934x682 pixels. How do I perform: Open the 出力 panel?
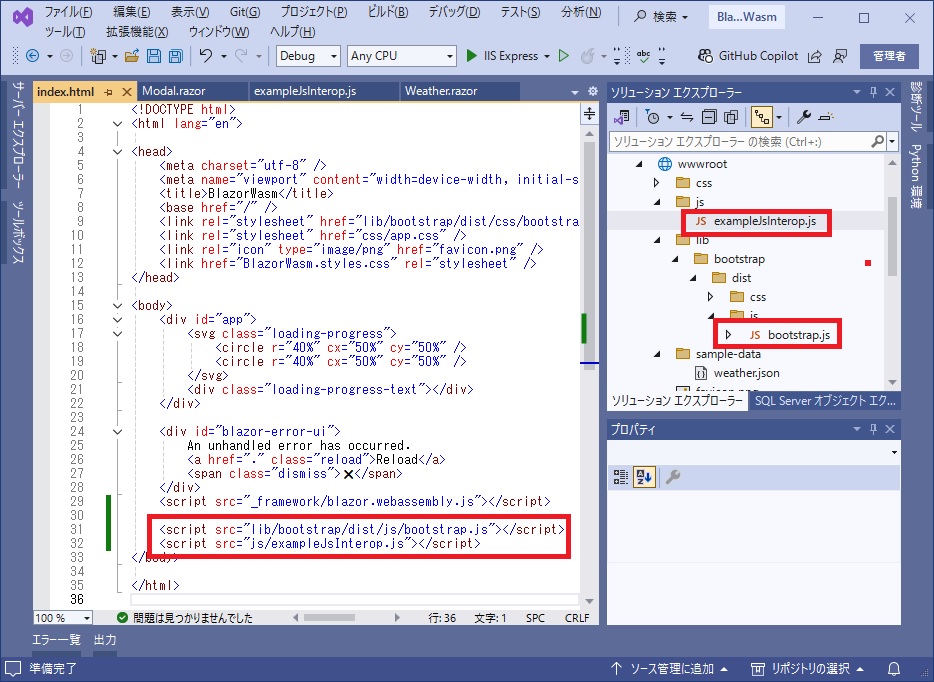[105, 640]
